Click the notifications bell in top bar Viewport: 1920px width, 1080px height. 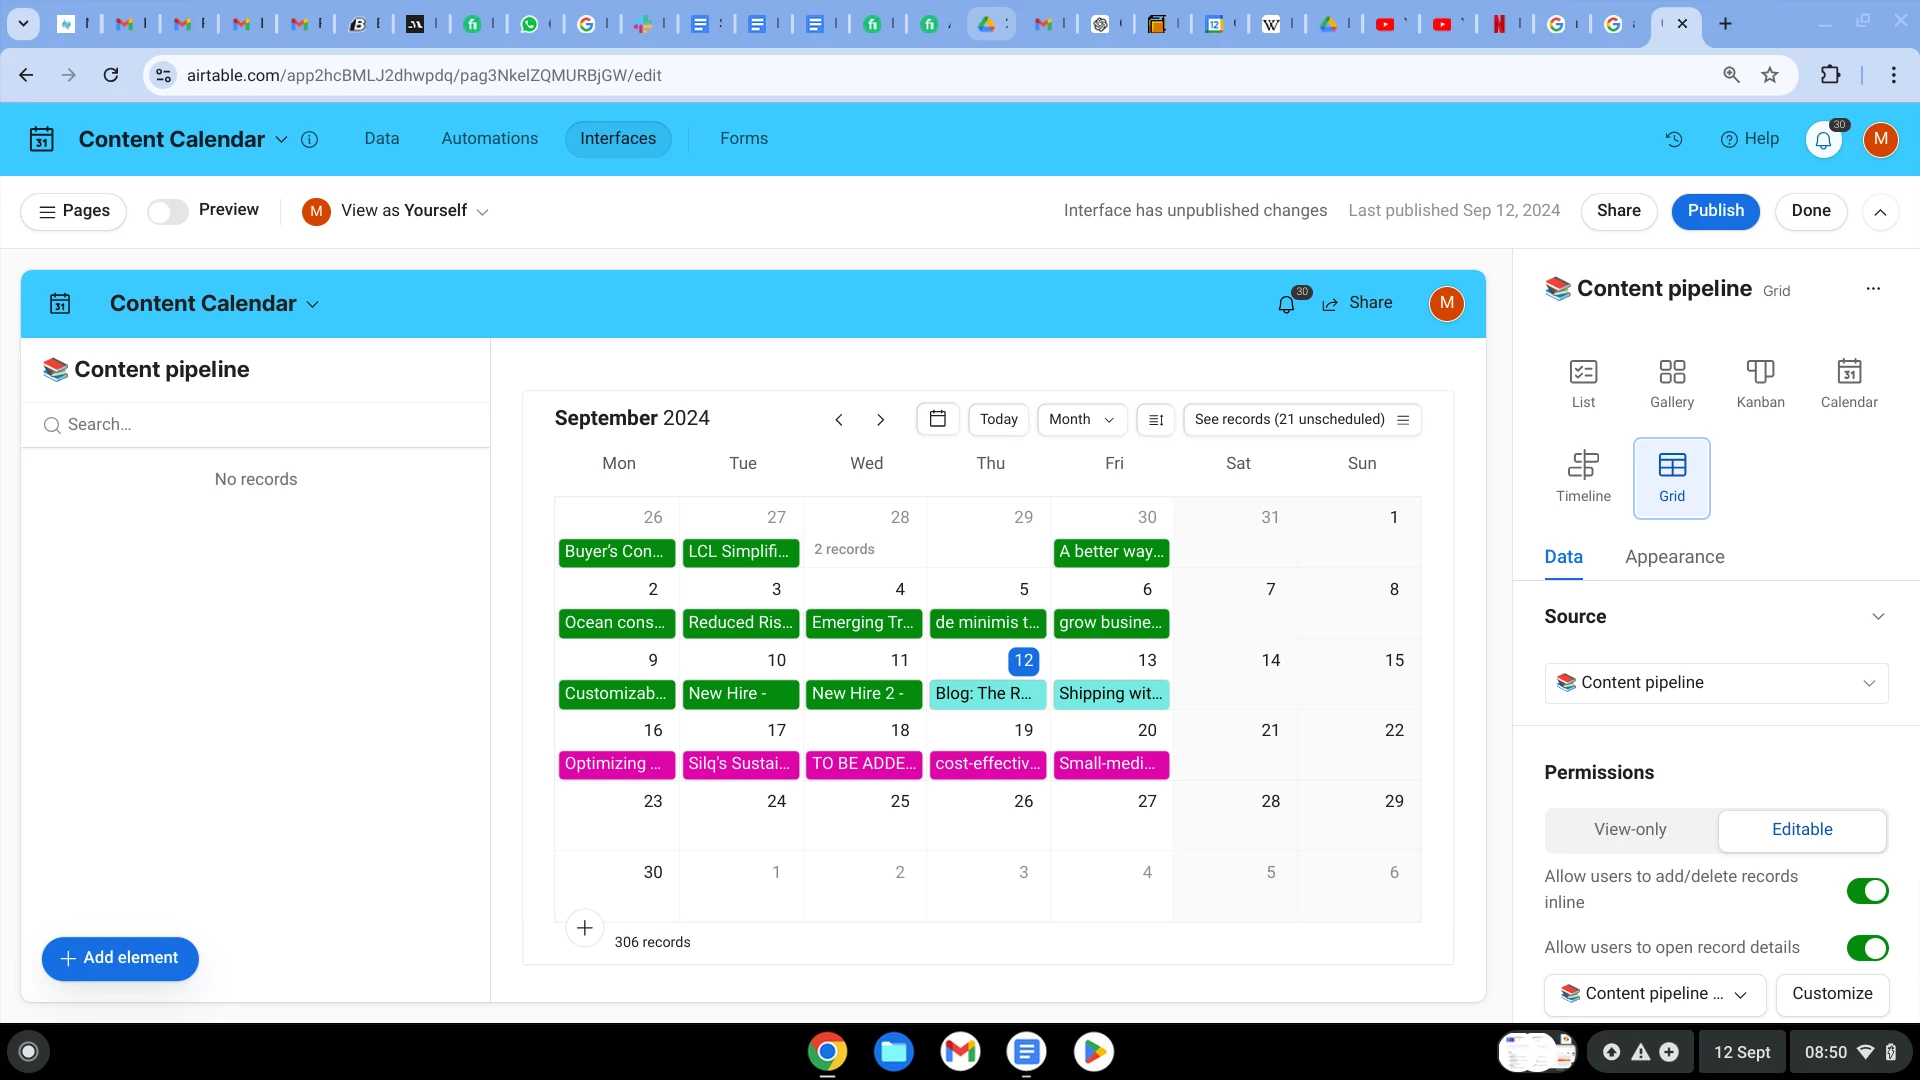[1823, 140]
